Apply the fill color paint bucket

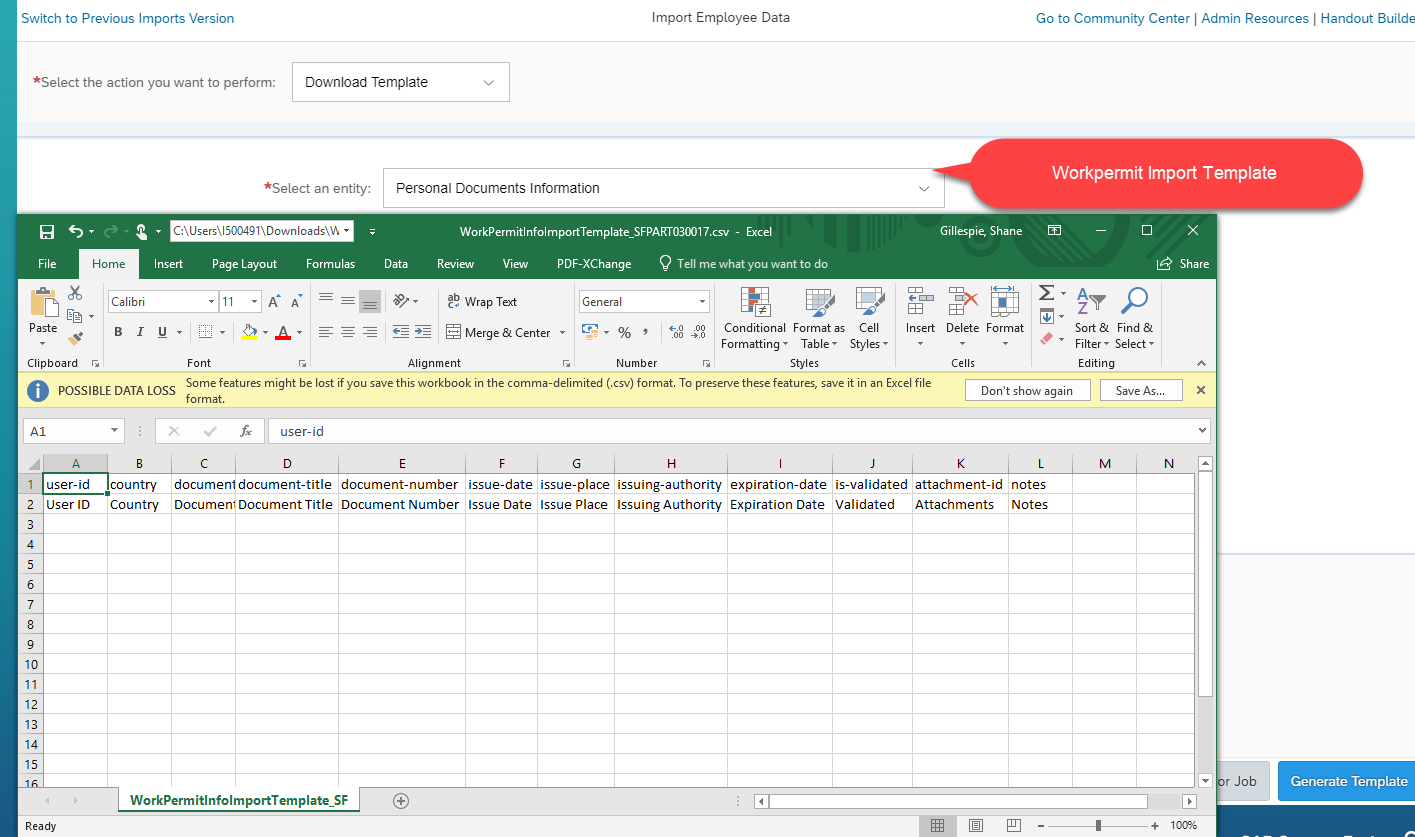[249, 332]
